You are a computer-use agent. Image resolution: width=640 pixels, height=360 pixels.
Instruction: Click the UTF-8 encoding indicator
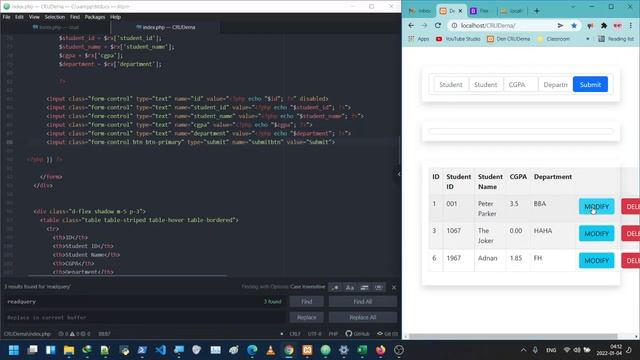(314, 334)
